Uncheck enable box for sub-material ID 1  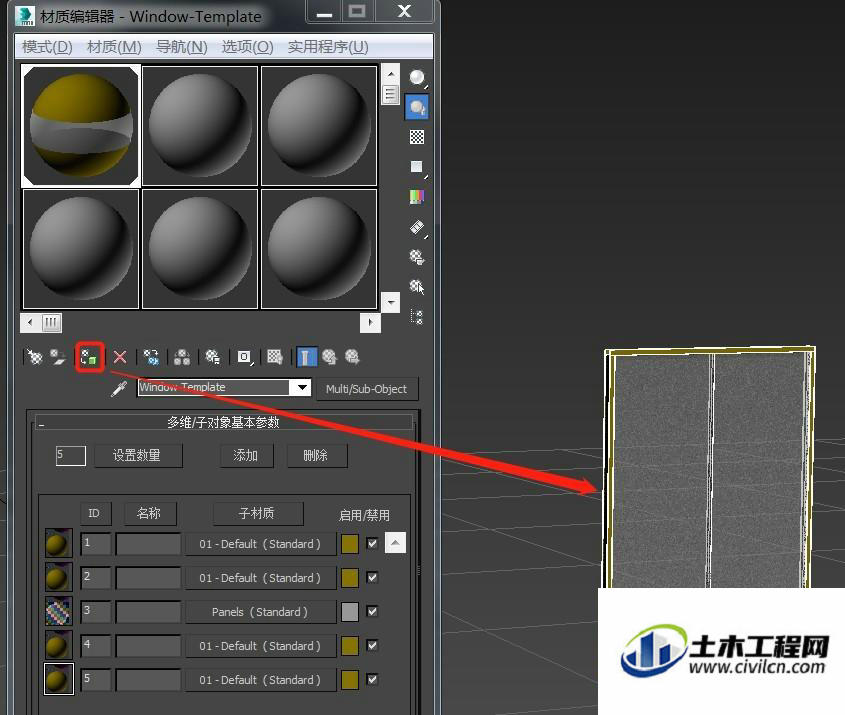tap(372, 544)
